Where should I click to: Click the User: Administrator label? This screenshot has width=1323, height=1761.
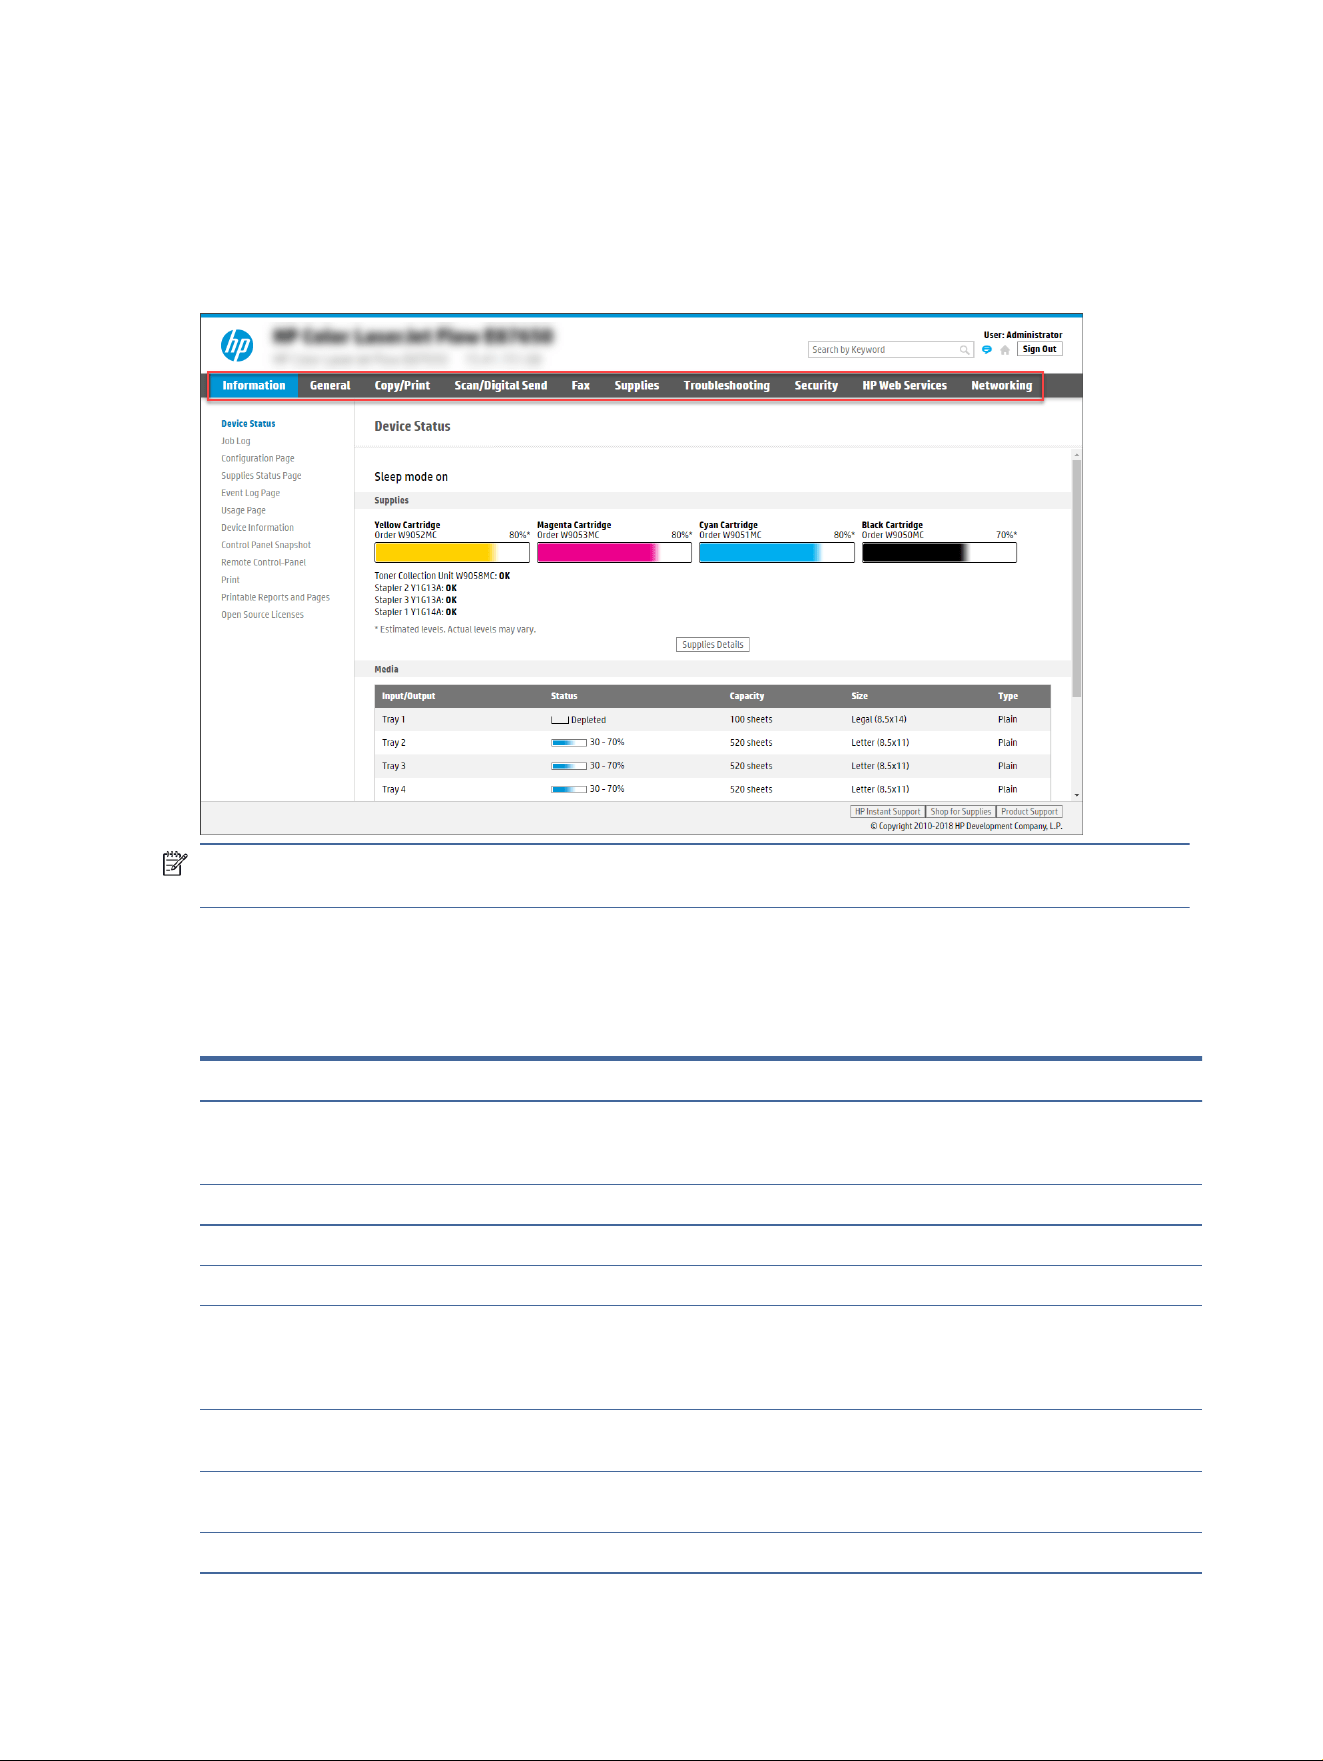pos(1023,335)
